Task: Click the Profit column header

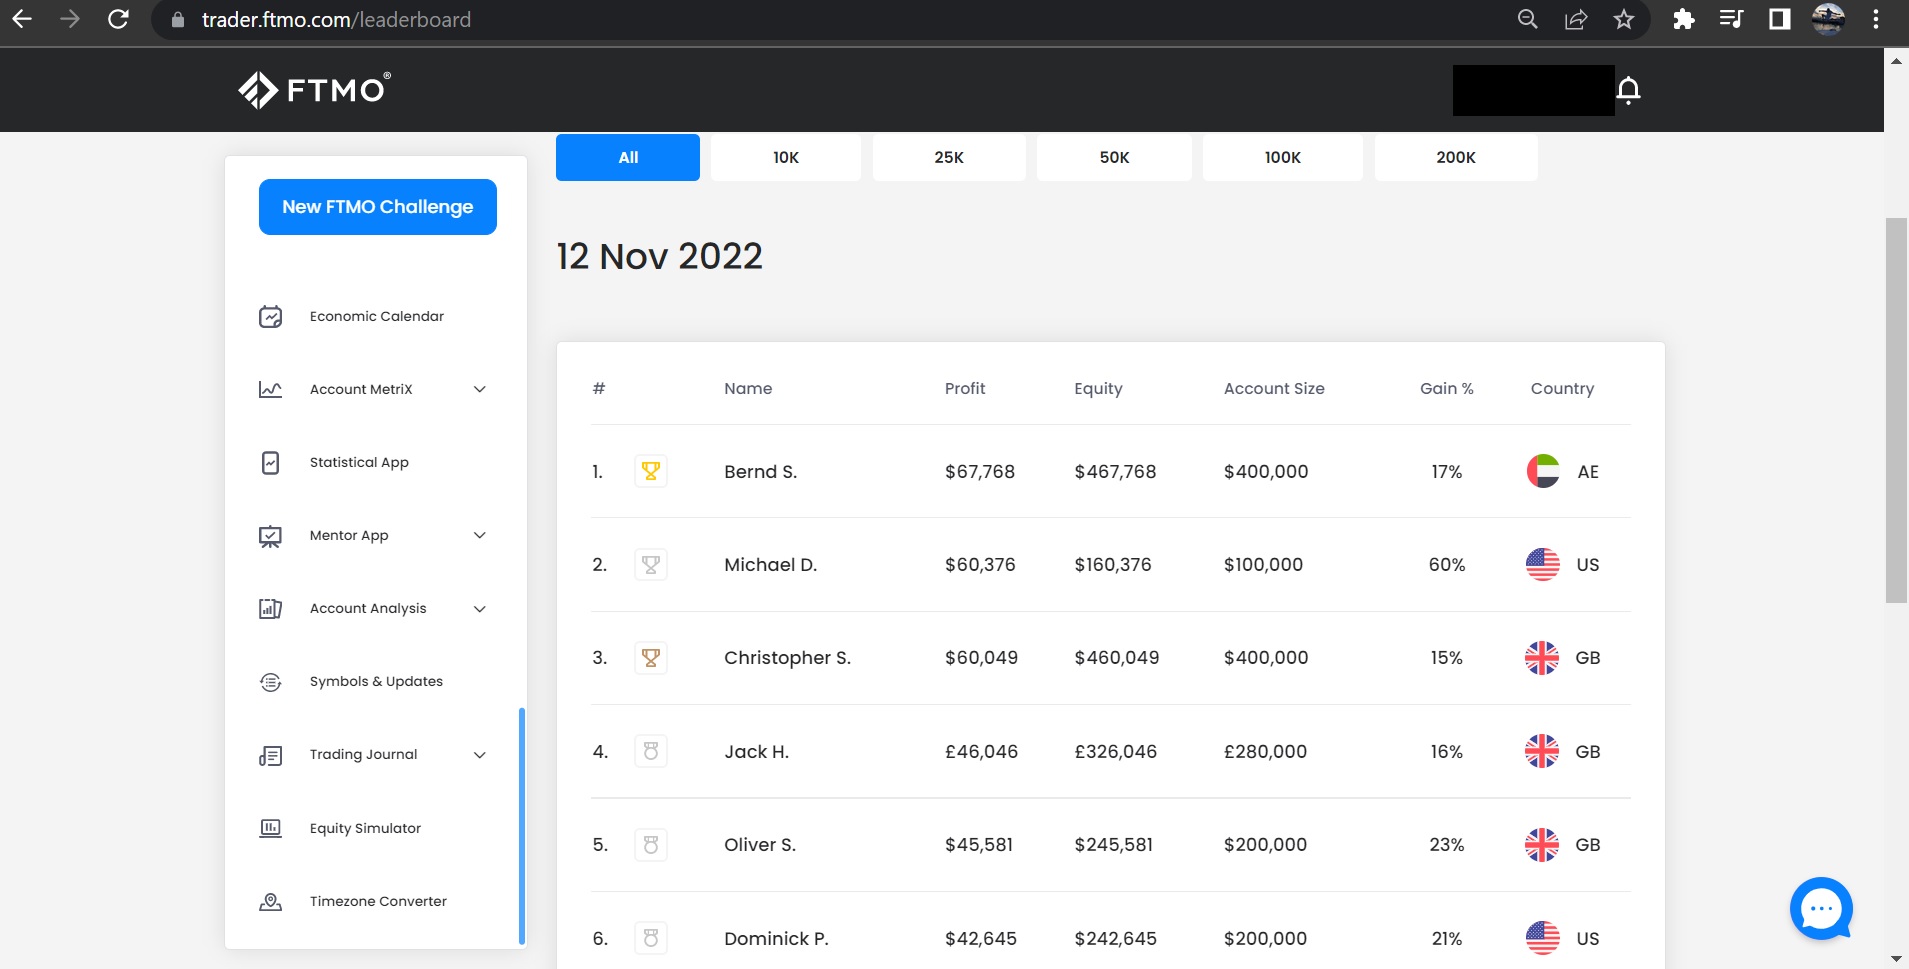Action: [x=965, y=389]
